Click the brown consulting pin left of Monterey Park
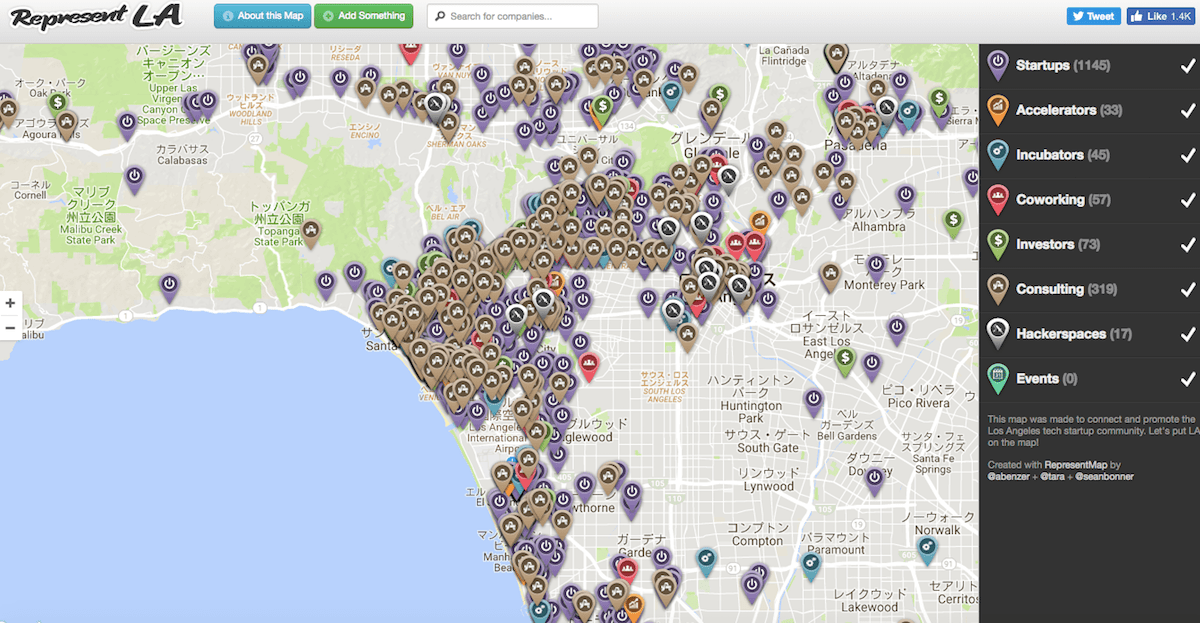The image size is (1200, 623). 830,276
